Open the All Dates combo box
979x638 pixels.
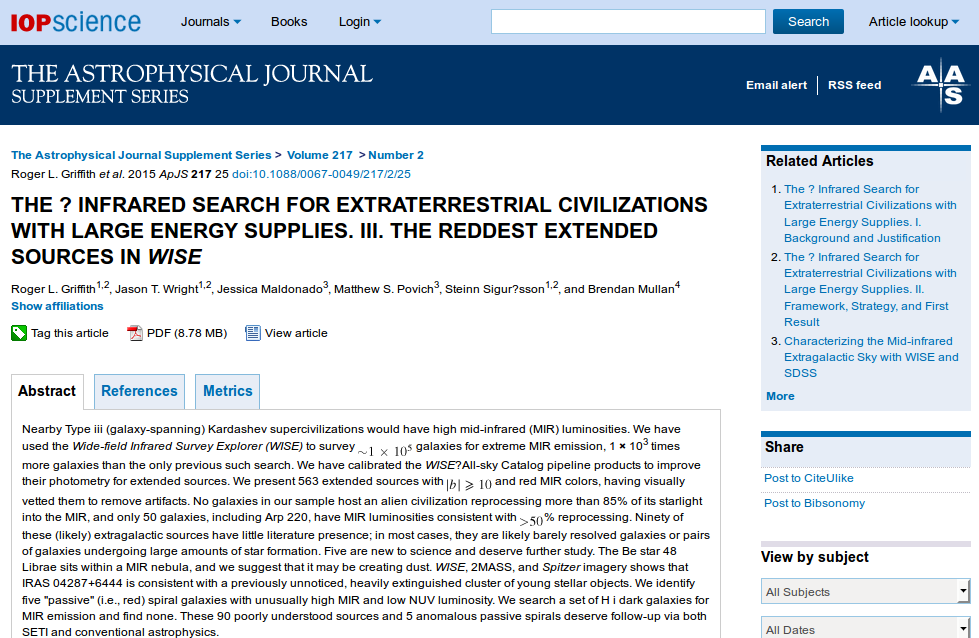pos(865,627)
